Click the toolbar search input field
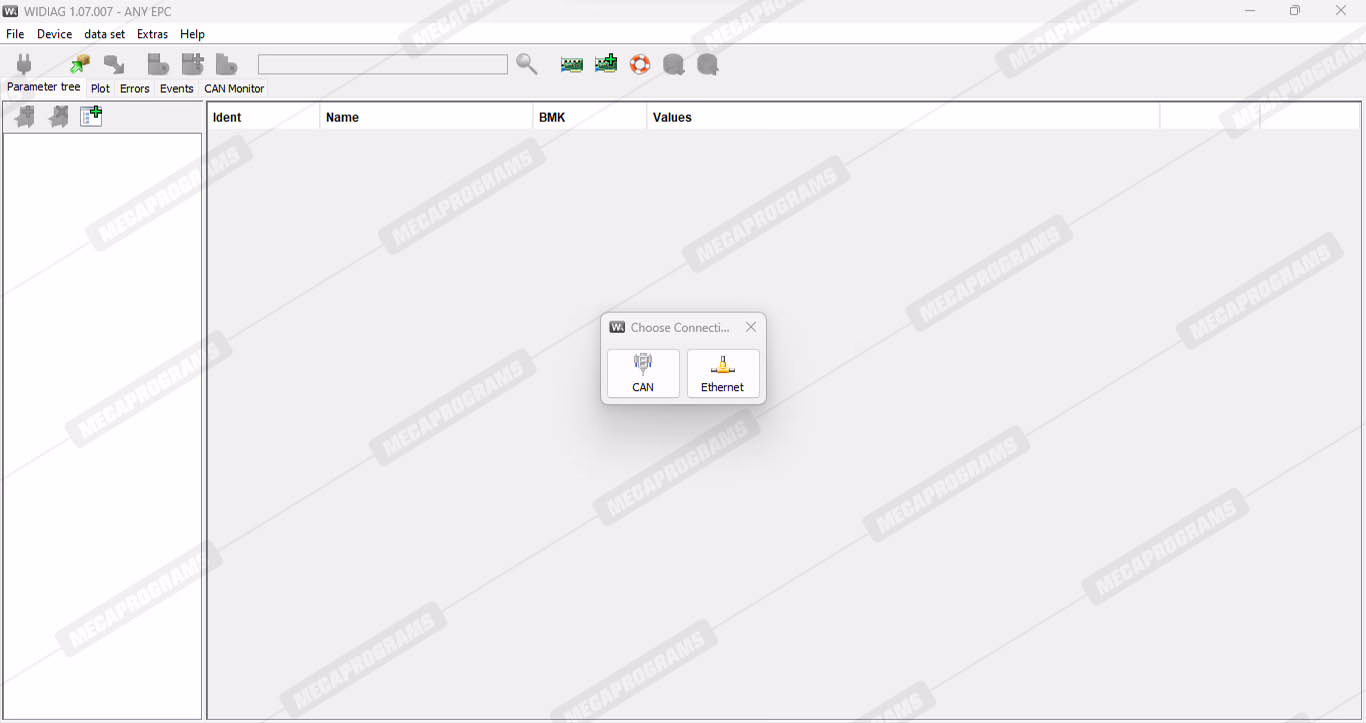 coord(382,64)
